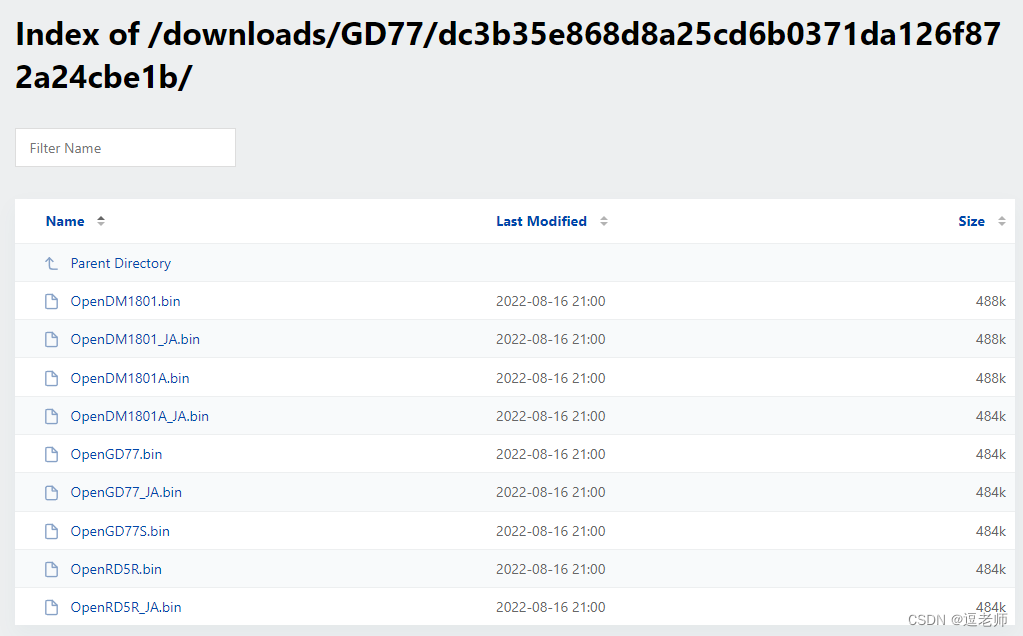This screenshot has width=1023, height=636.
Task: Download OpenGD77S.bin
Action: (120, 531)
